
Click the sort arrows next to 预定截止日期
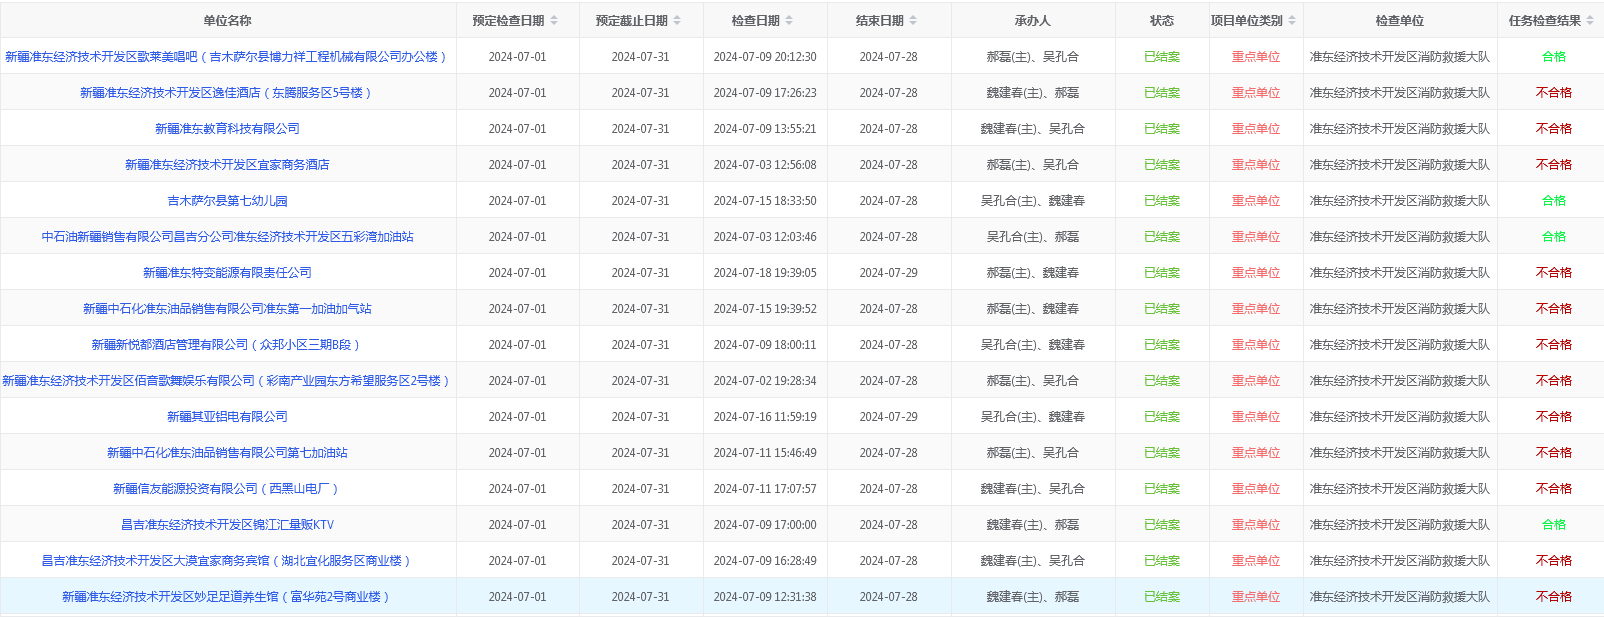[677, 20]
